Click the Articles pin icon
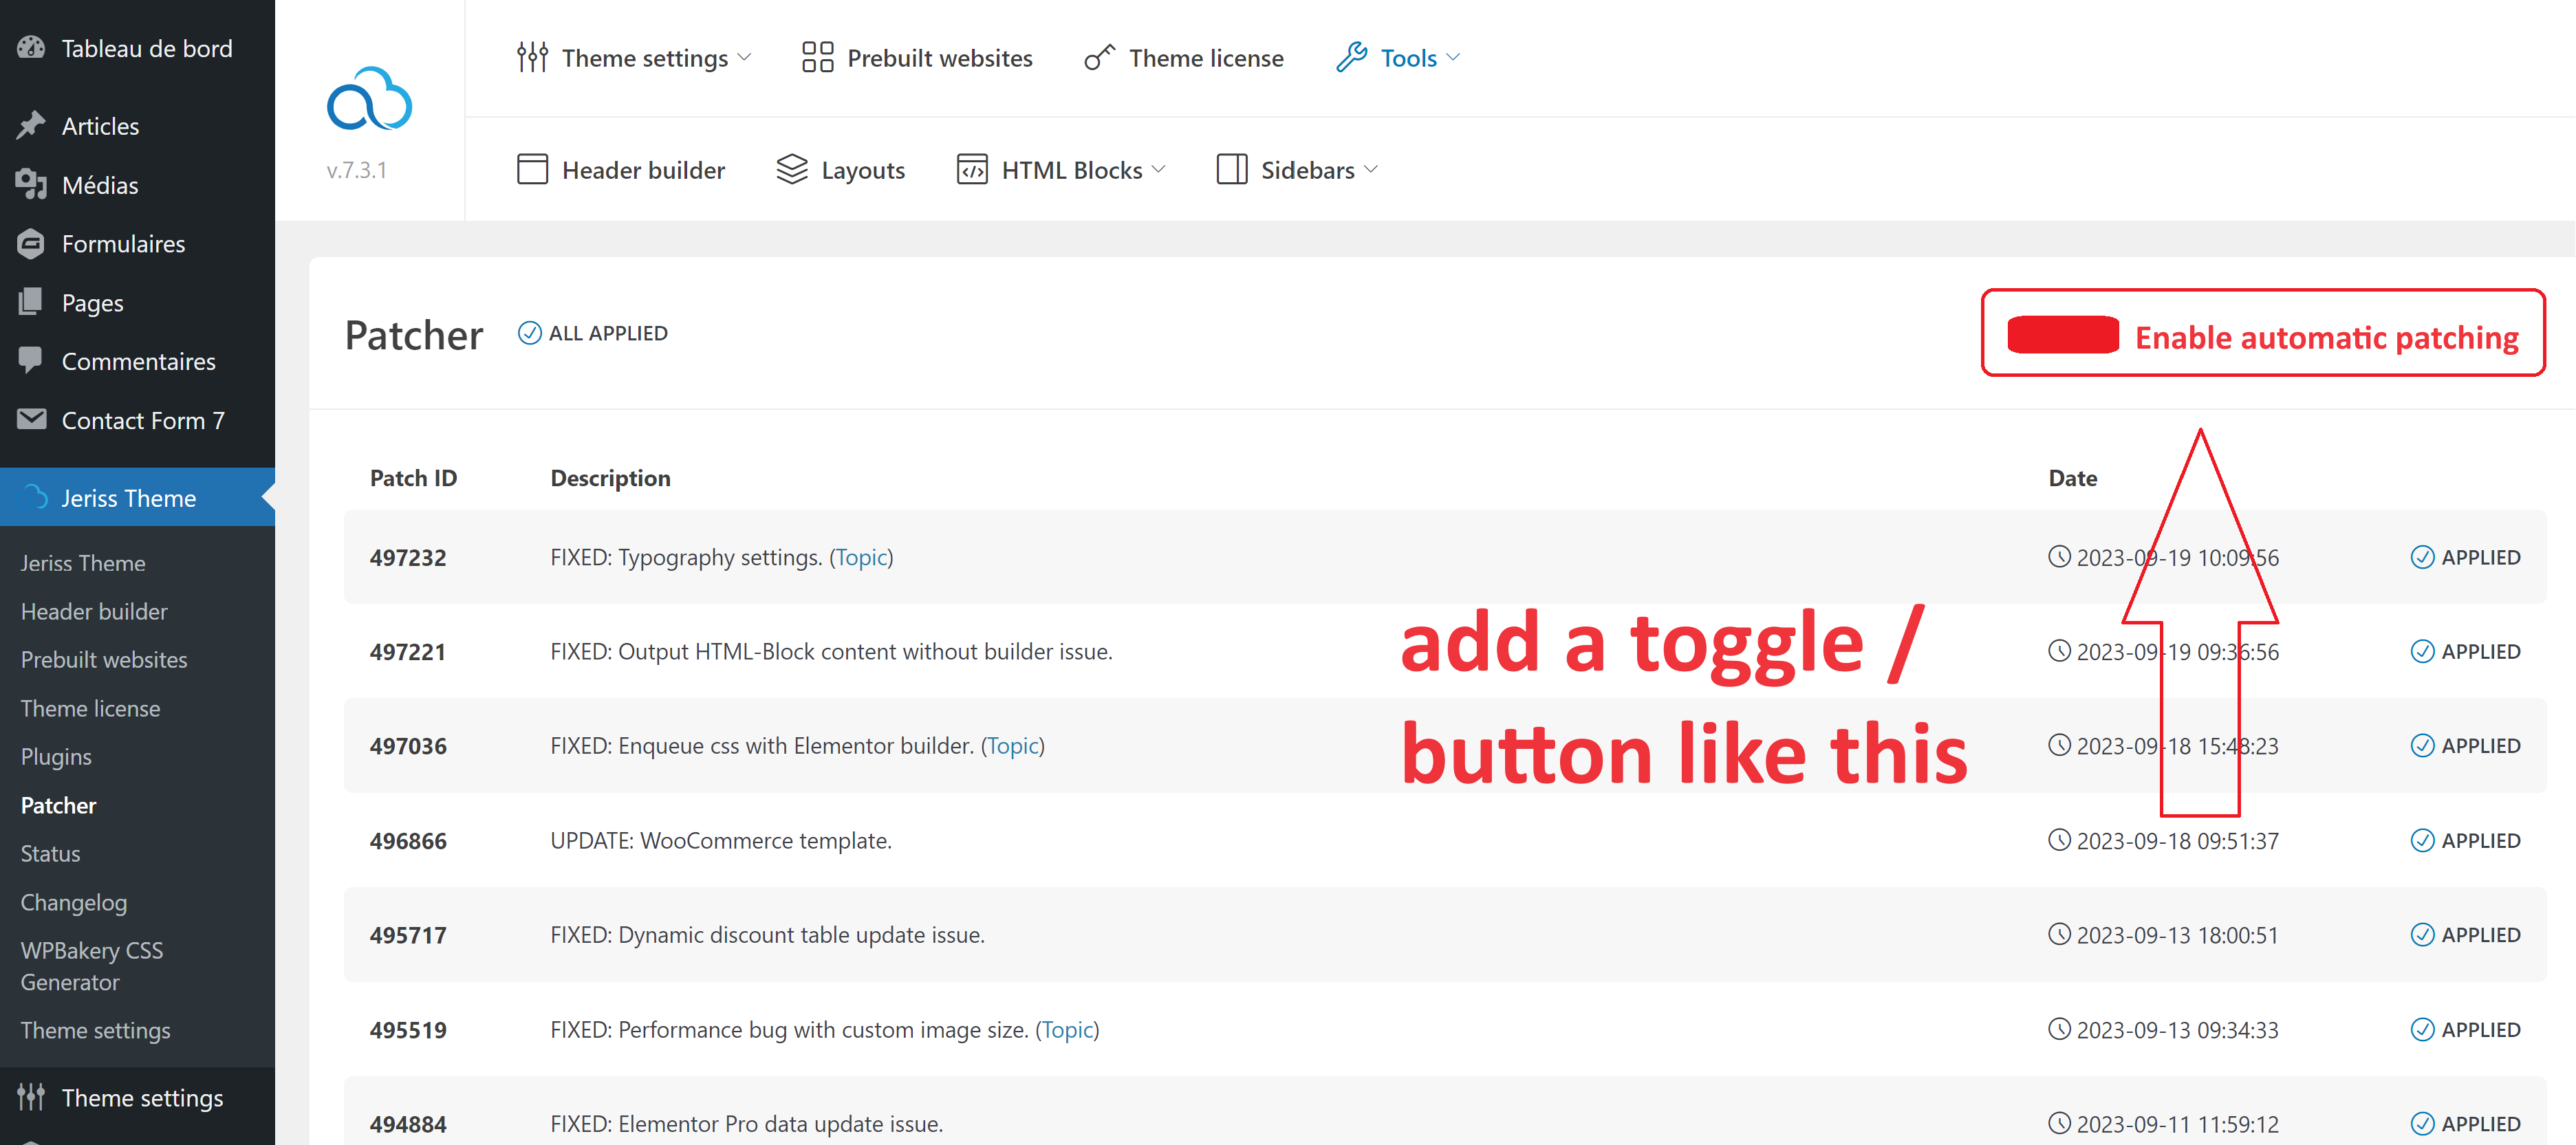2576x1145 pixels. click(31, 125)
